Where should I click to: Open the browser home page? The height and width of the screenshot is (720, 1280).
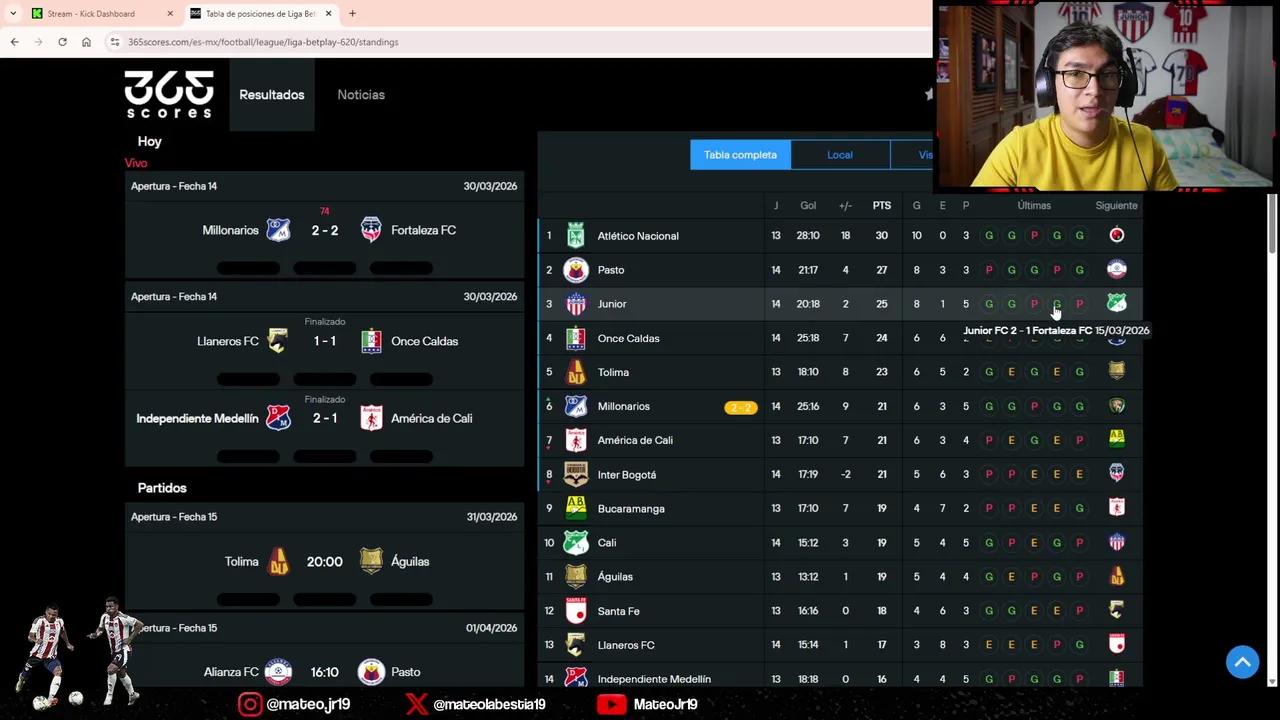pyautogui.click(x=86, y=42)
